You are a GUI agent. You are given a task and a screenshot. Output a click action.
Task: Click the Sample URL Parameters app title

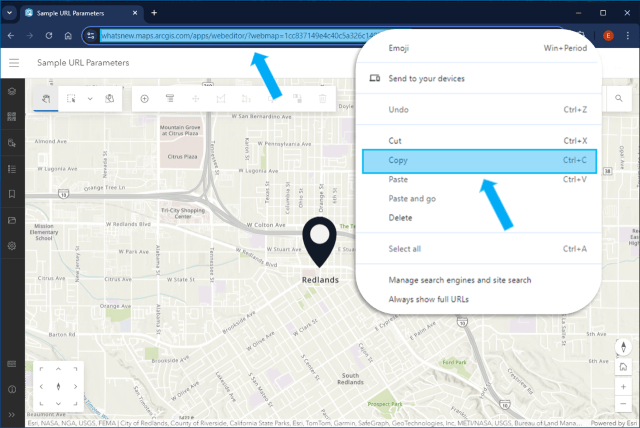[x=83, y=63]
